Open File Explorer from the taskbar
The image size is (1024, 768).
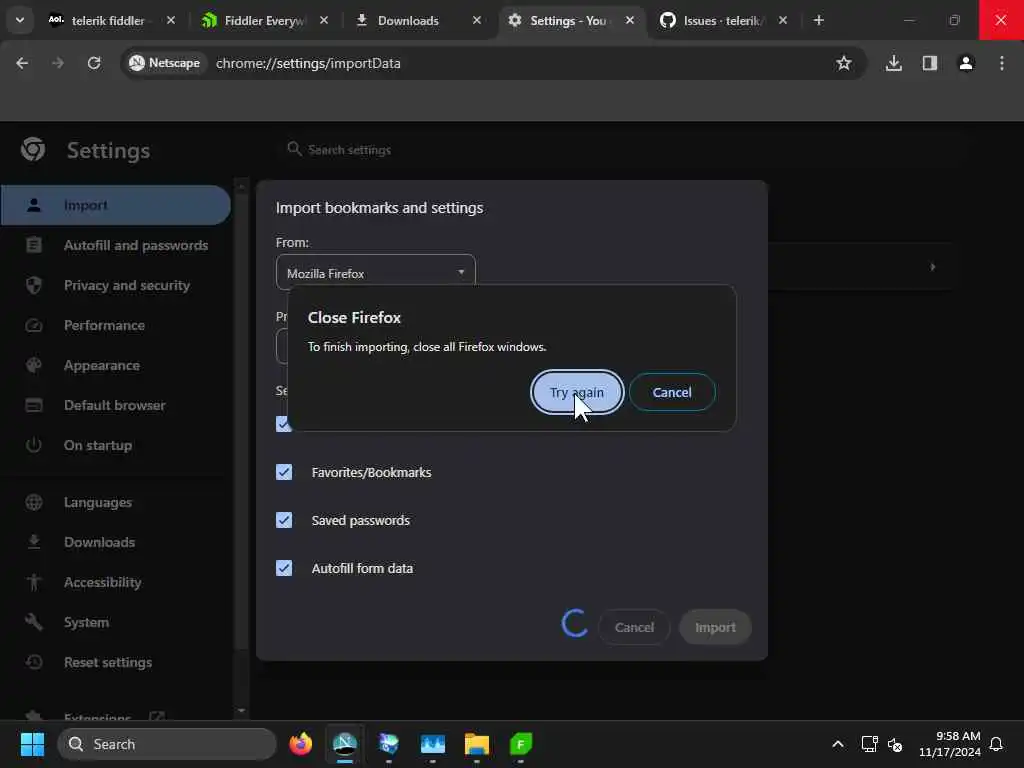[477, 744]
